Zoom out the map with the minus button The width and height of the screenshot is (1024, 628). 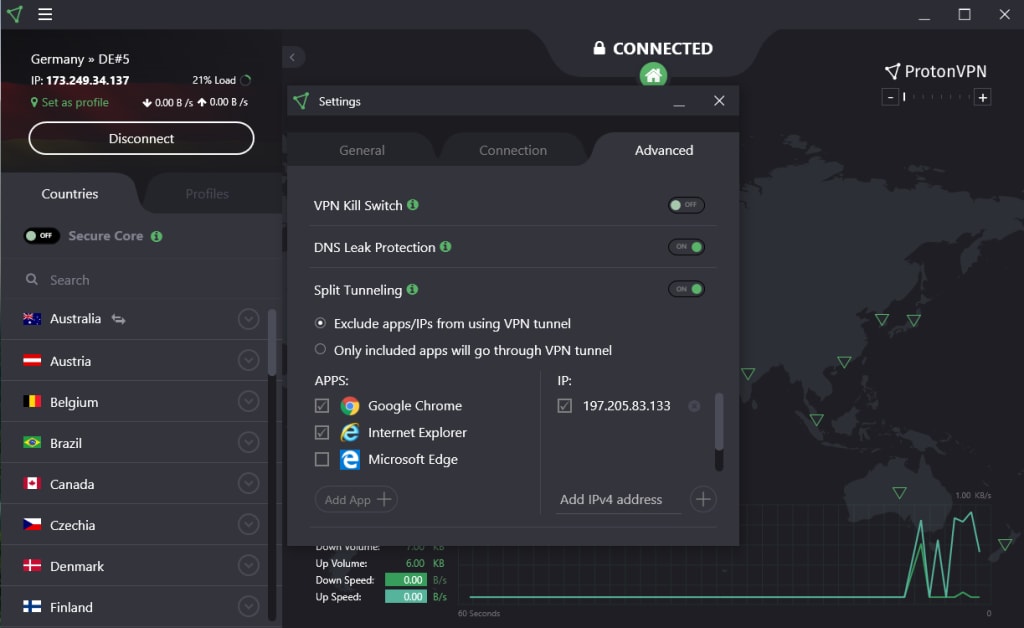[890, 97]
